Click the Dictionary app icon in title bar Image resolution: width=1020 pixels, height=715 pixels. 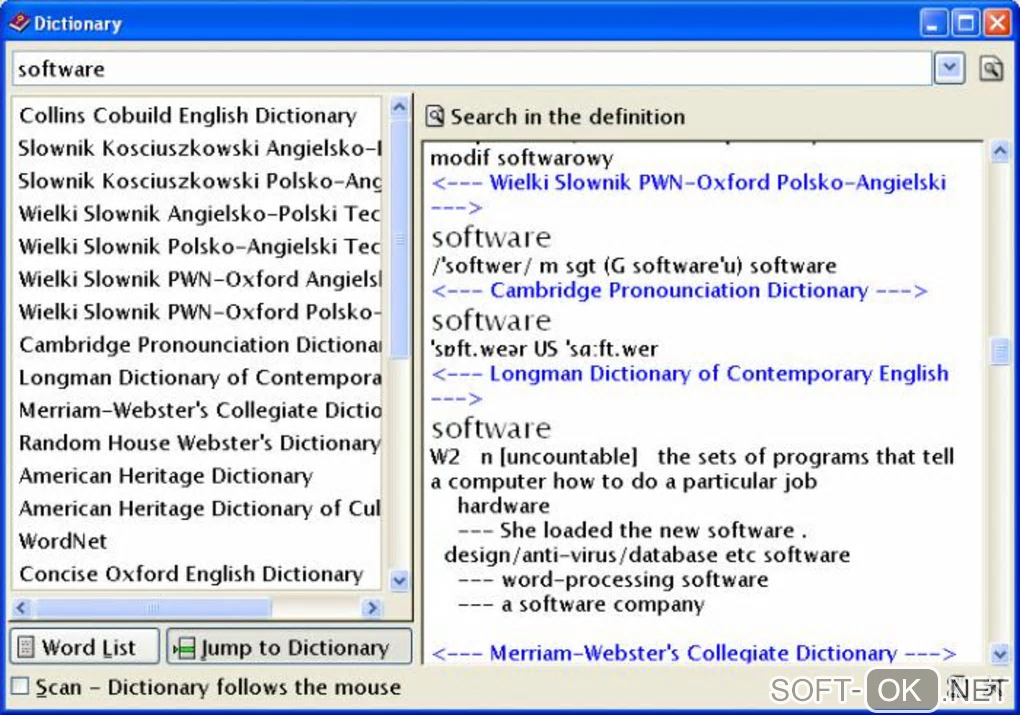19,23
